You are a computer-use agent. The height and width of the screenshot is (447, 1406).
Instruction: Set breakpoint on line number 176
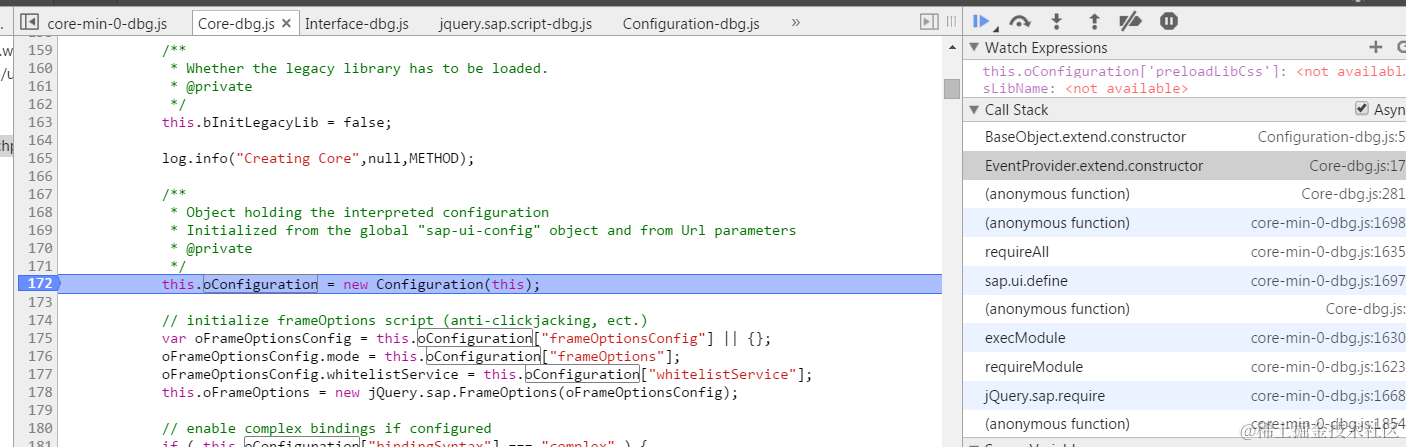tap(39, 356)
